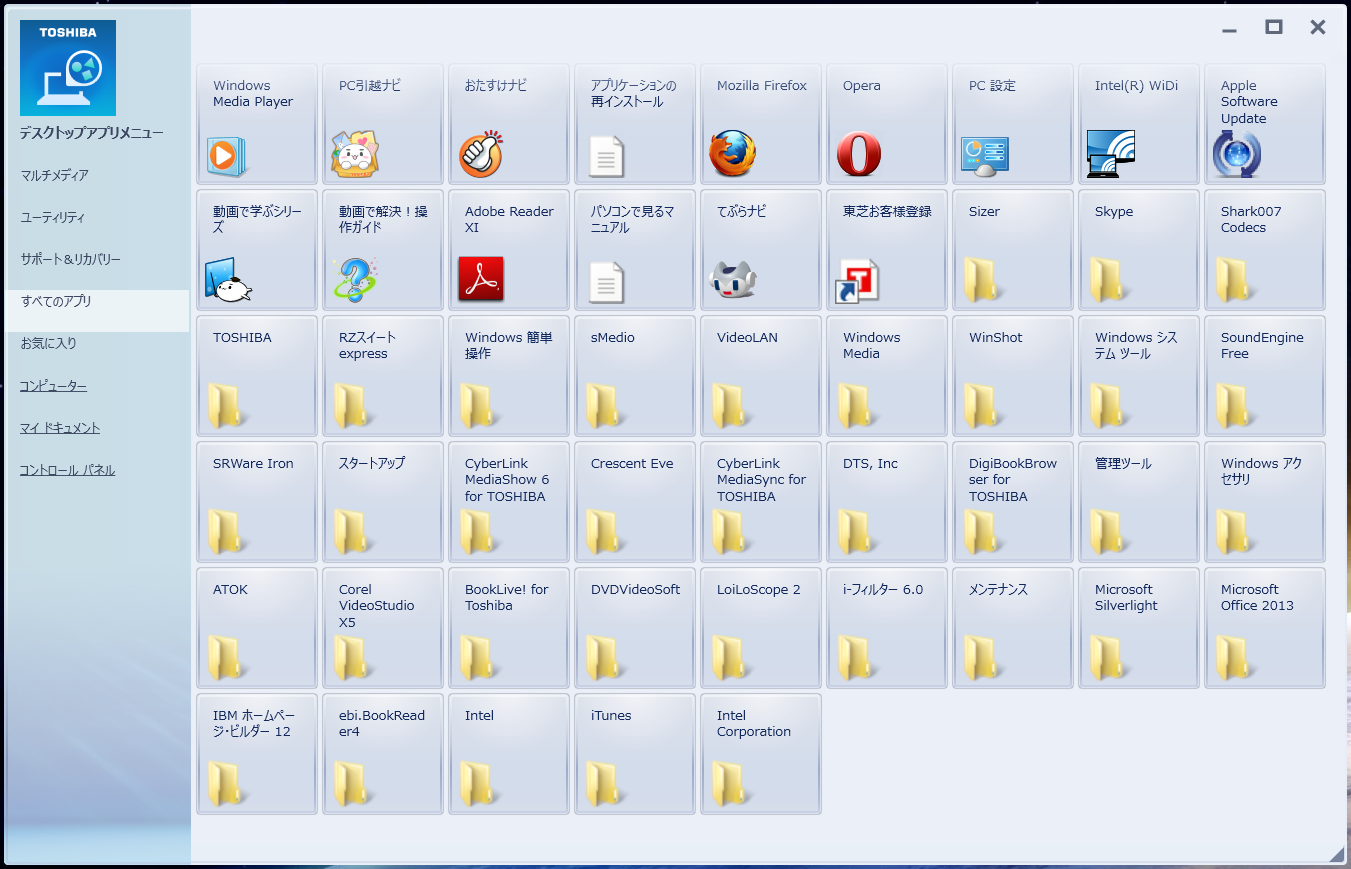Open Intel(R) WiDi icon
The height and width of the screenshot is (869, 1351).
(1111, 154)
